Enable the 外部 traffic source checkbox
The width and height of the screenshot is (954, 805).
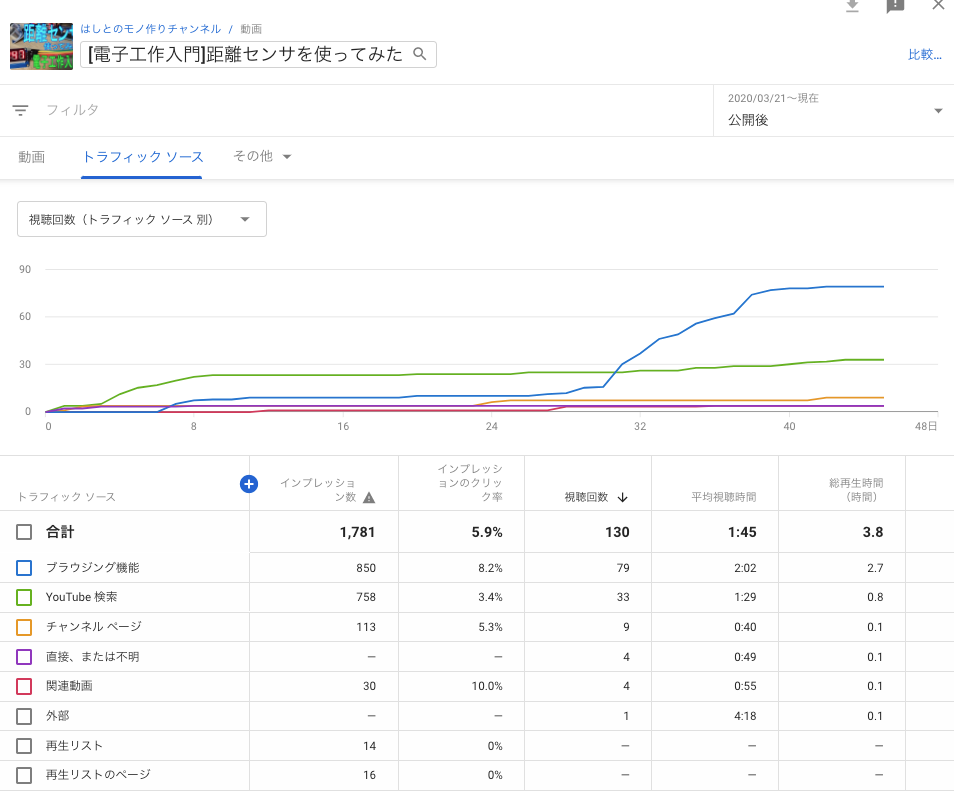click(25, 716)
